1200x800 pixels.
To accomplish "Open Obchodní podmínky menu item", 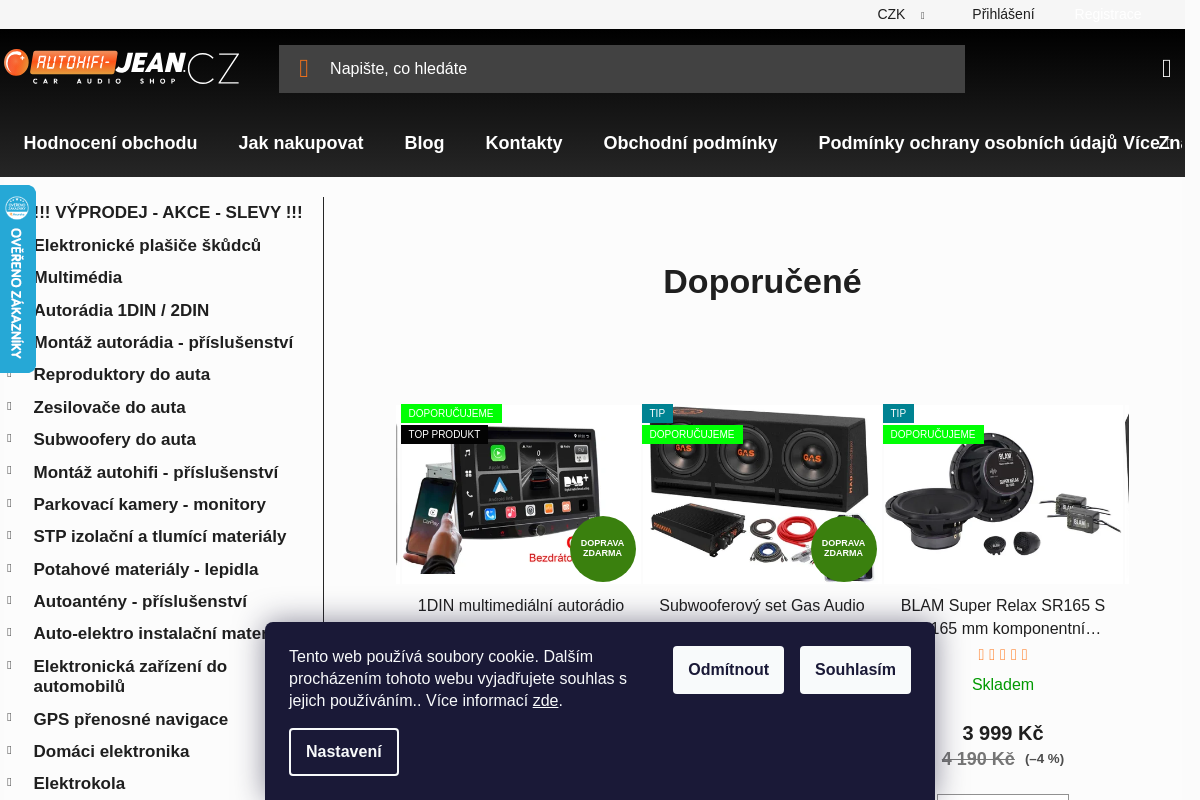I will [x=690, y=143].
